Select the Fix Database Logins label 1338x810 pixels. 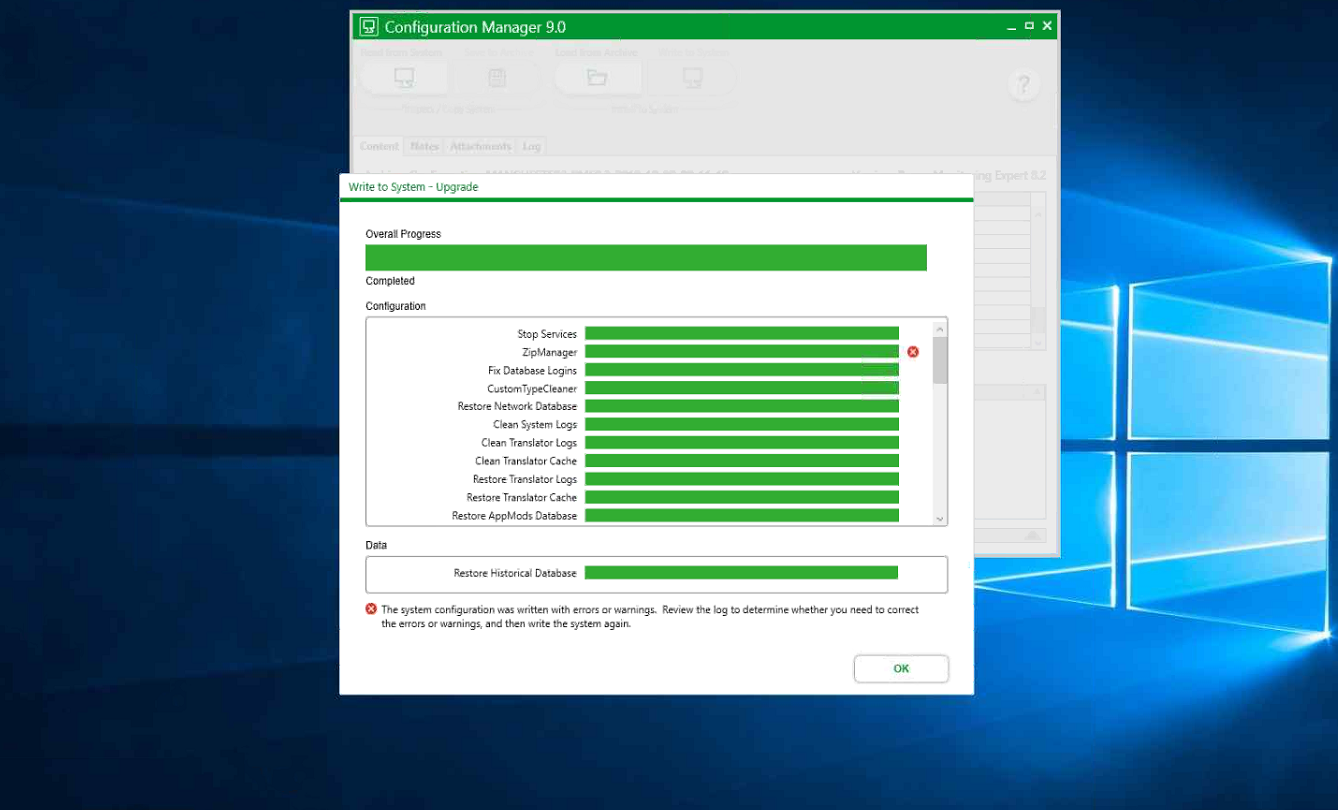pyautogui.click(x=532, y=370)
